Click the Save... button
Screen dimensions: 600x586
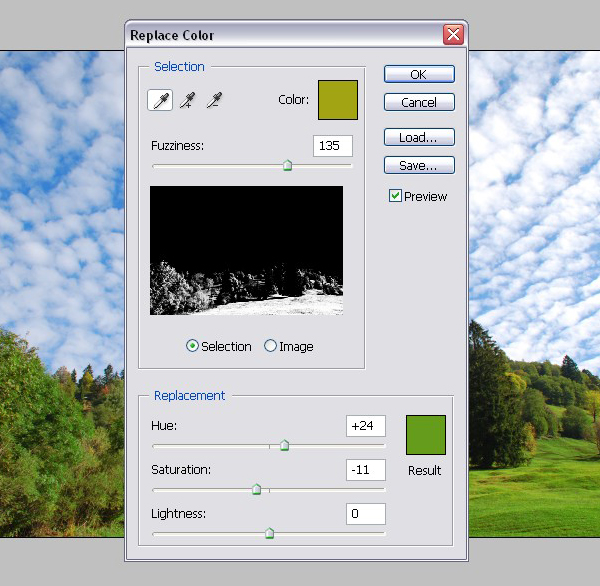[419, 165]
